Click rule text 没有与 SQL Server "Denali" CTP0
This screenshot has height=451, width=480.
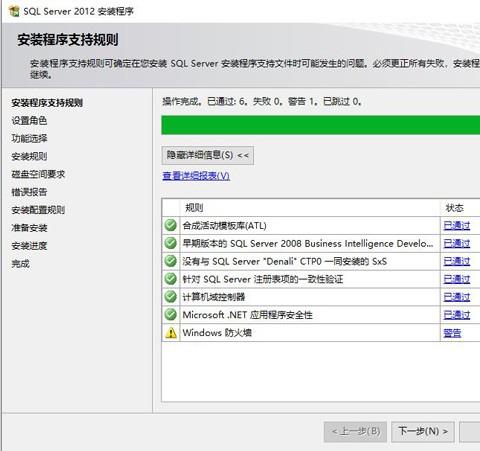285,261
